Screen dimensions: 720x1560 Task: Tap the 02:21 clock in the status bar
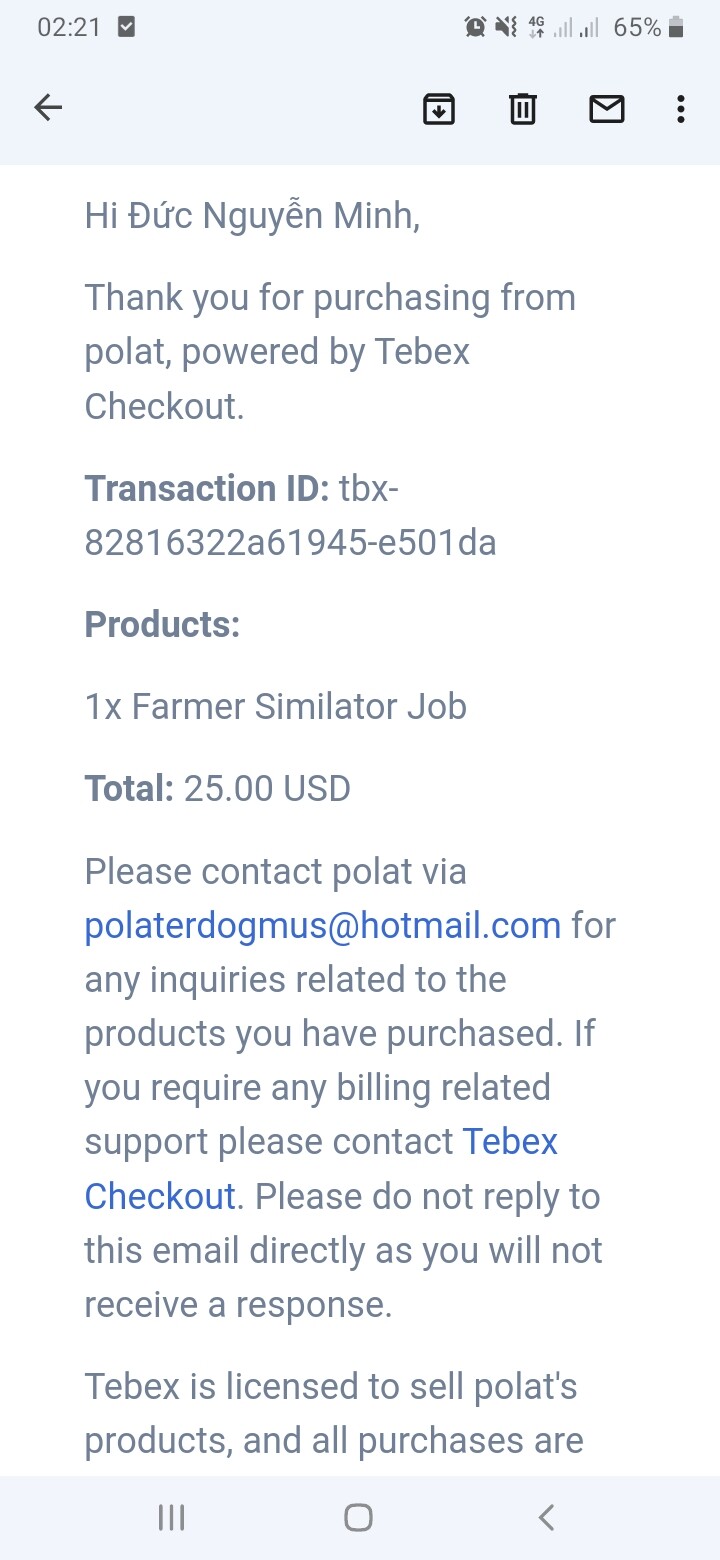tap(69, 28)
